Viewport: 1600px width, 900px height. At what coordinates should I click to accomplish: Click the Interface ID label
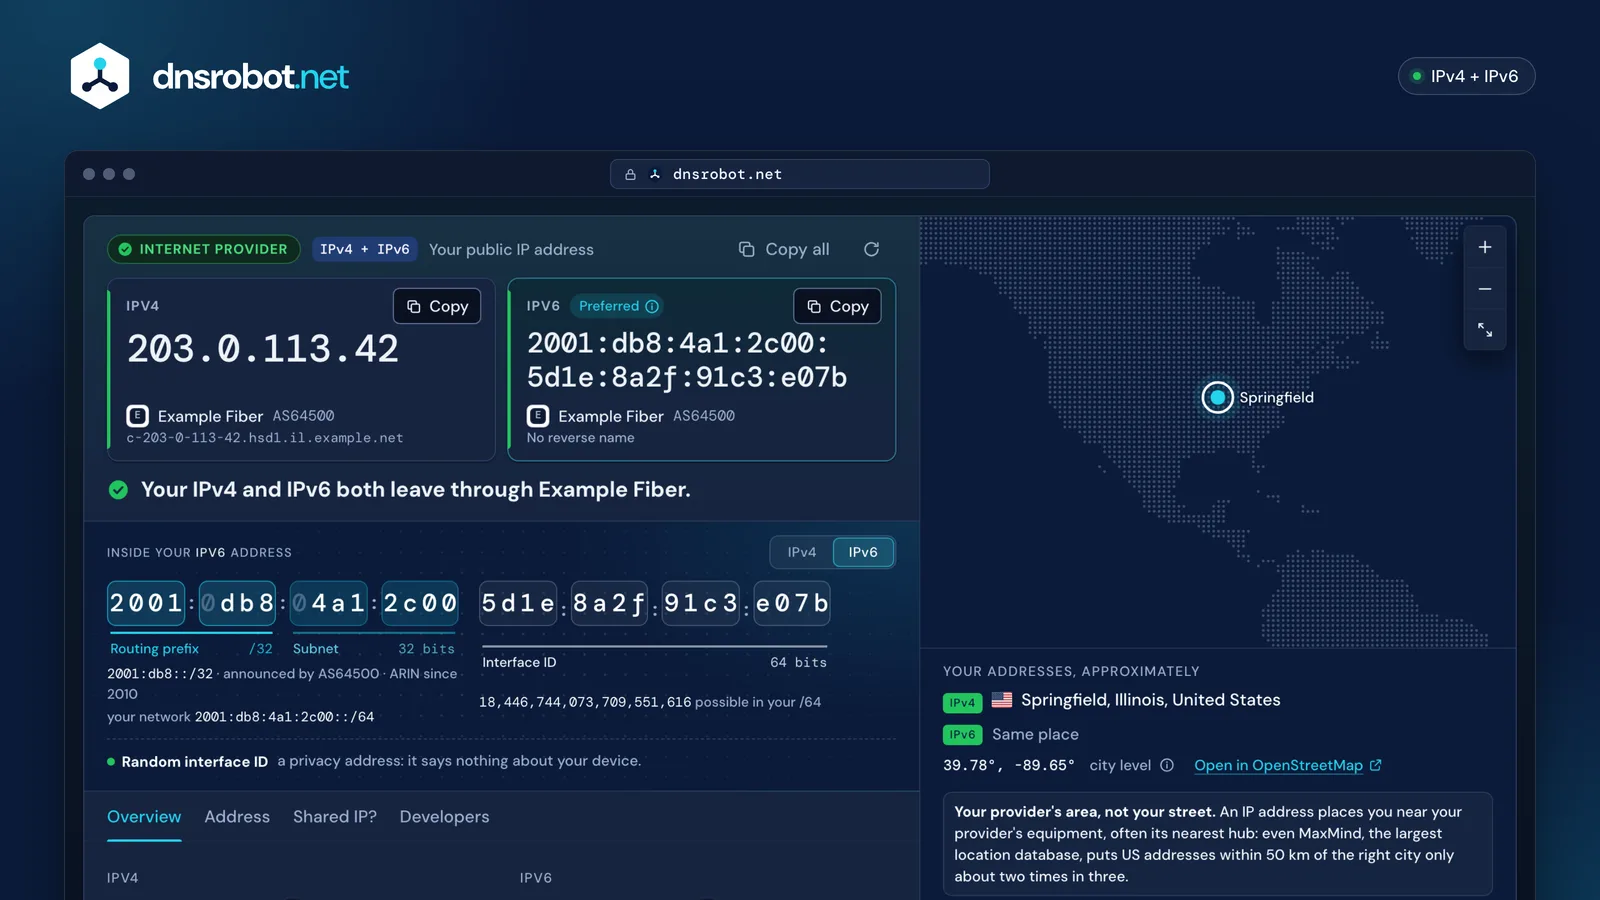click(x=519, y=662)
